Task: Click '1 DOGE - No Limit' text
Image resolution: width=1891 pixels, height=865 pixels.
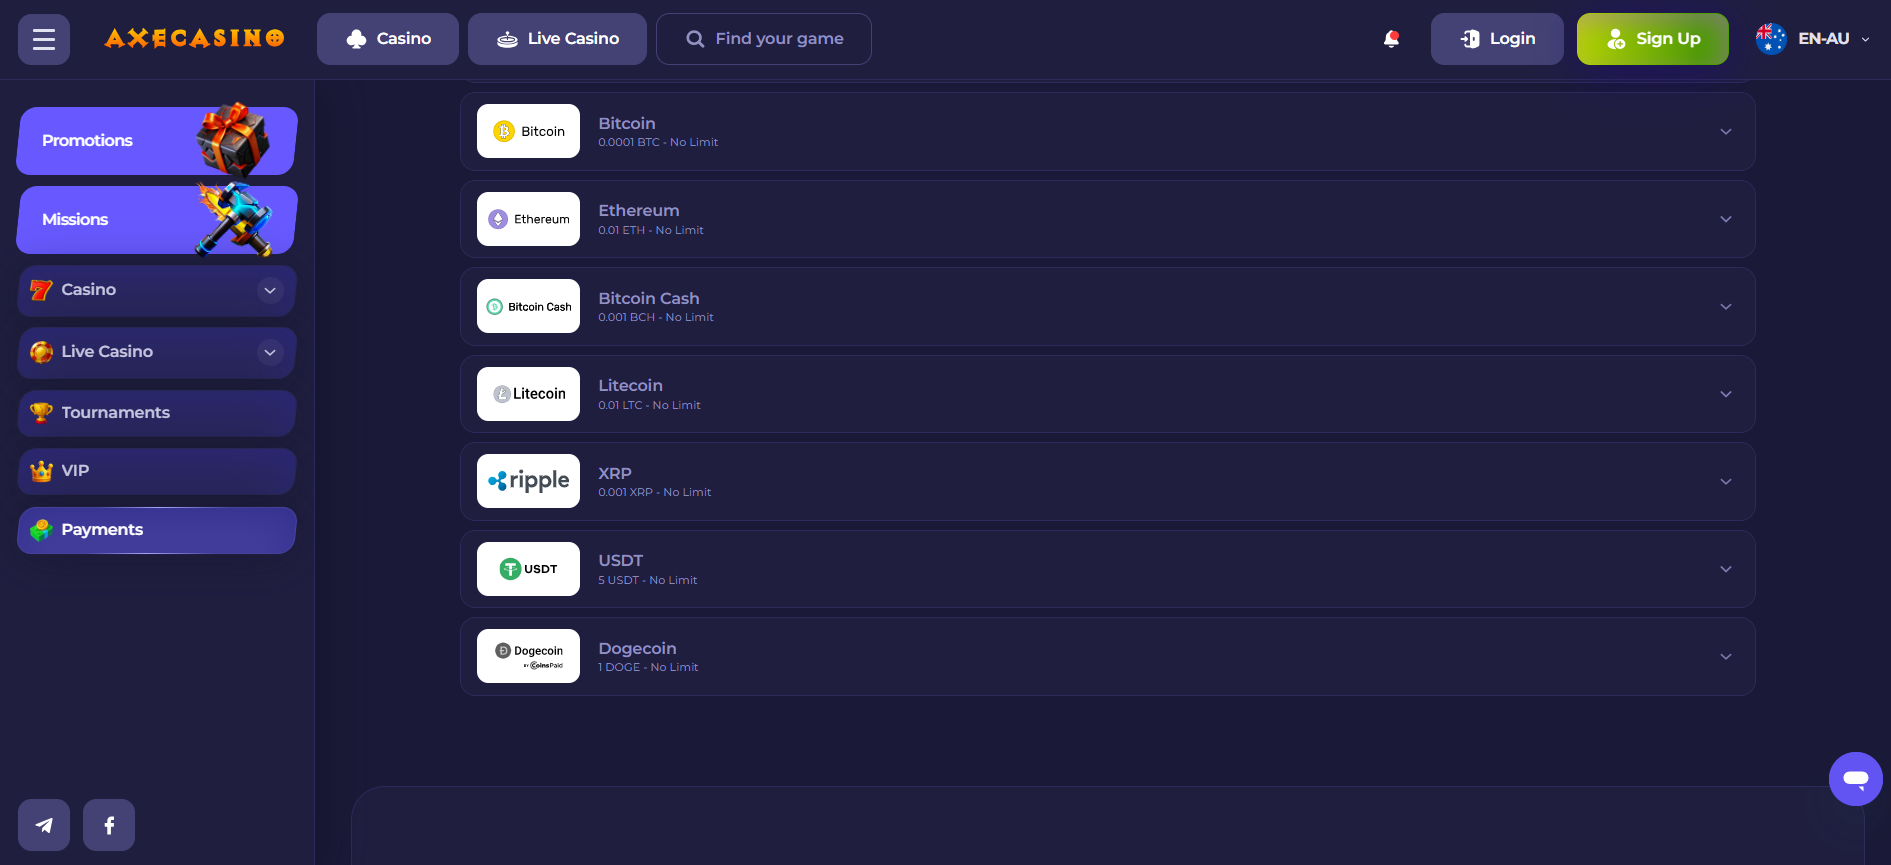Action: [648, 667]
